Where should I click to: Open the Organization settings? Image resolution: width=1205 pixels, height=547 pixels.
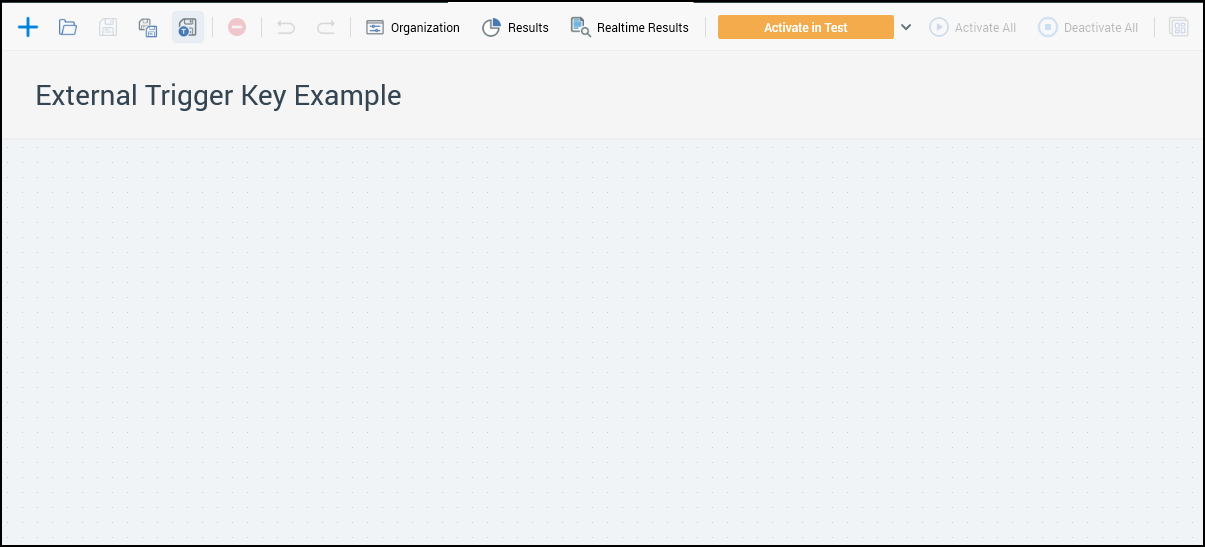point(413,27)
